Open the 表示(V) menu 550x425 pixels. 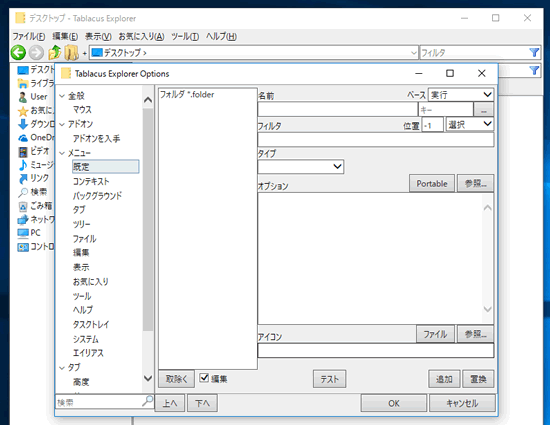(98, 36)
